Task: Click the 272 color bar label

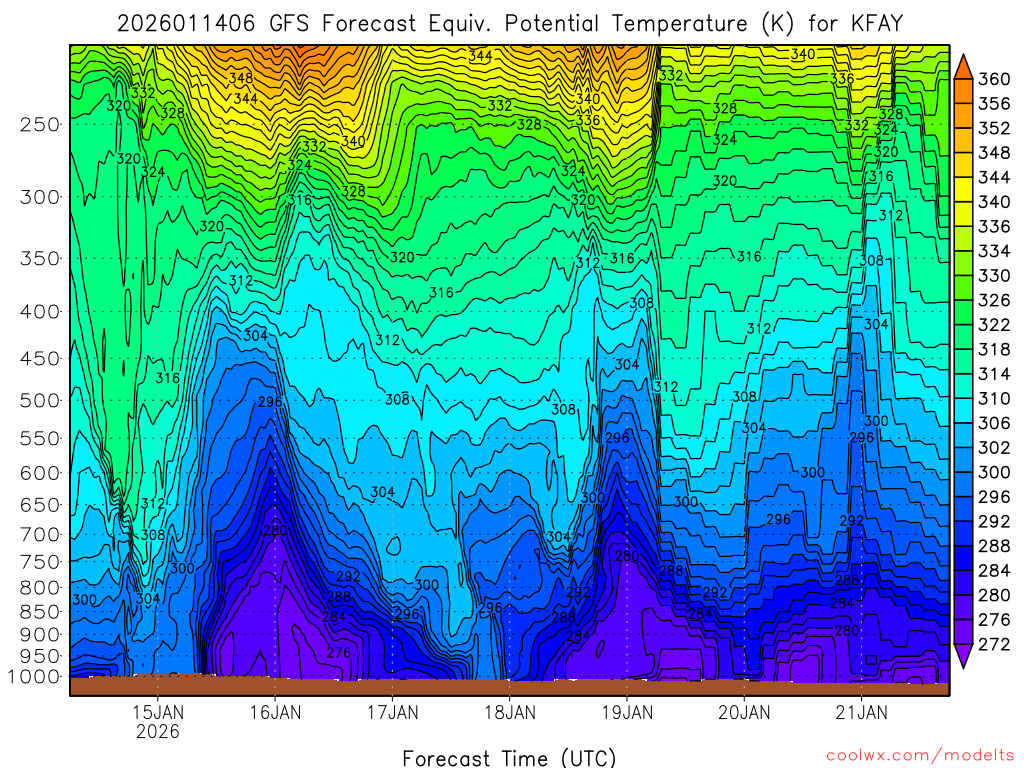Action: 994,645
